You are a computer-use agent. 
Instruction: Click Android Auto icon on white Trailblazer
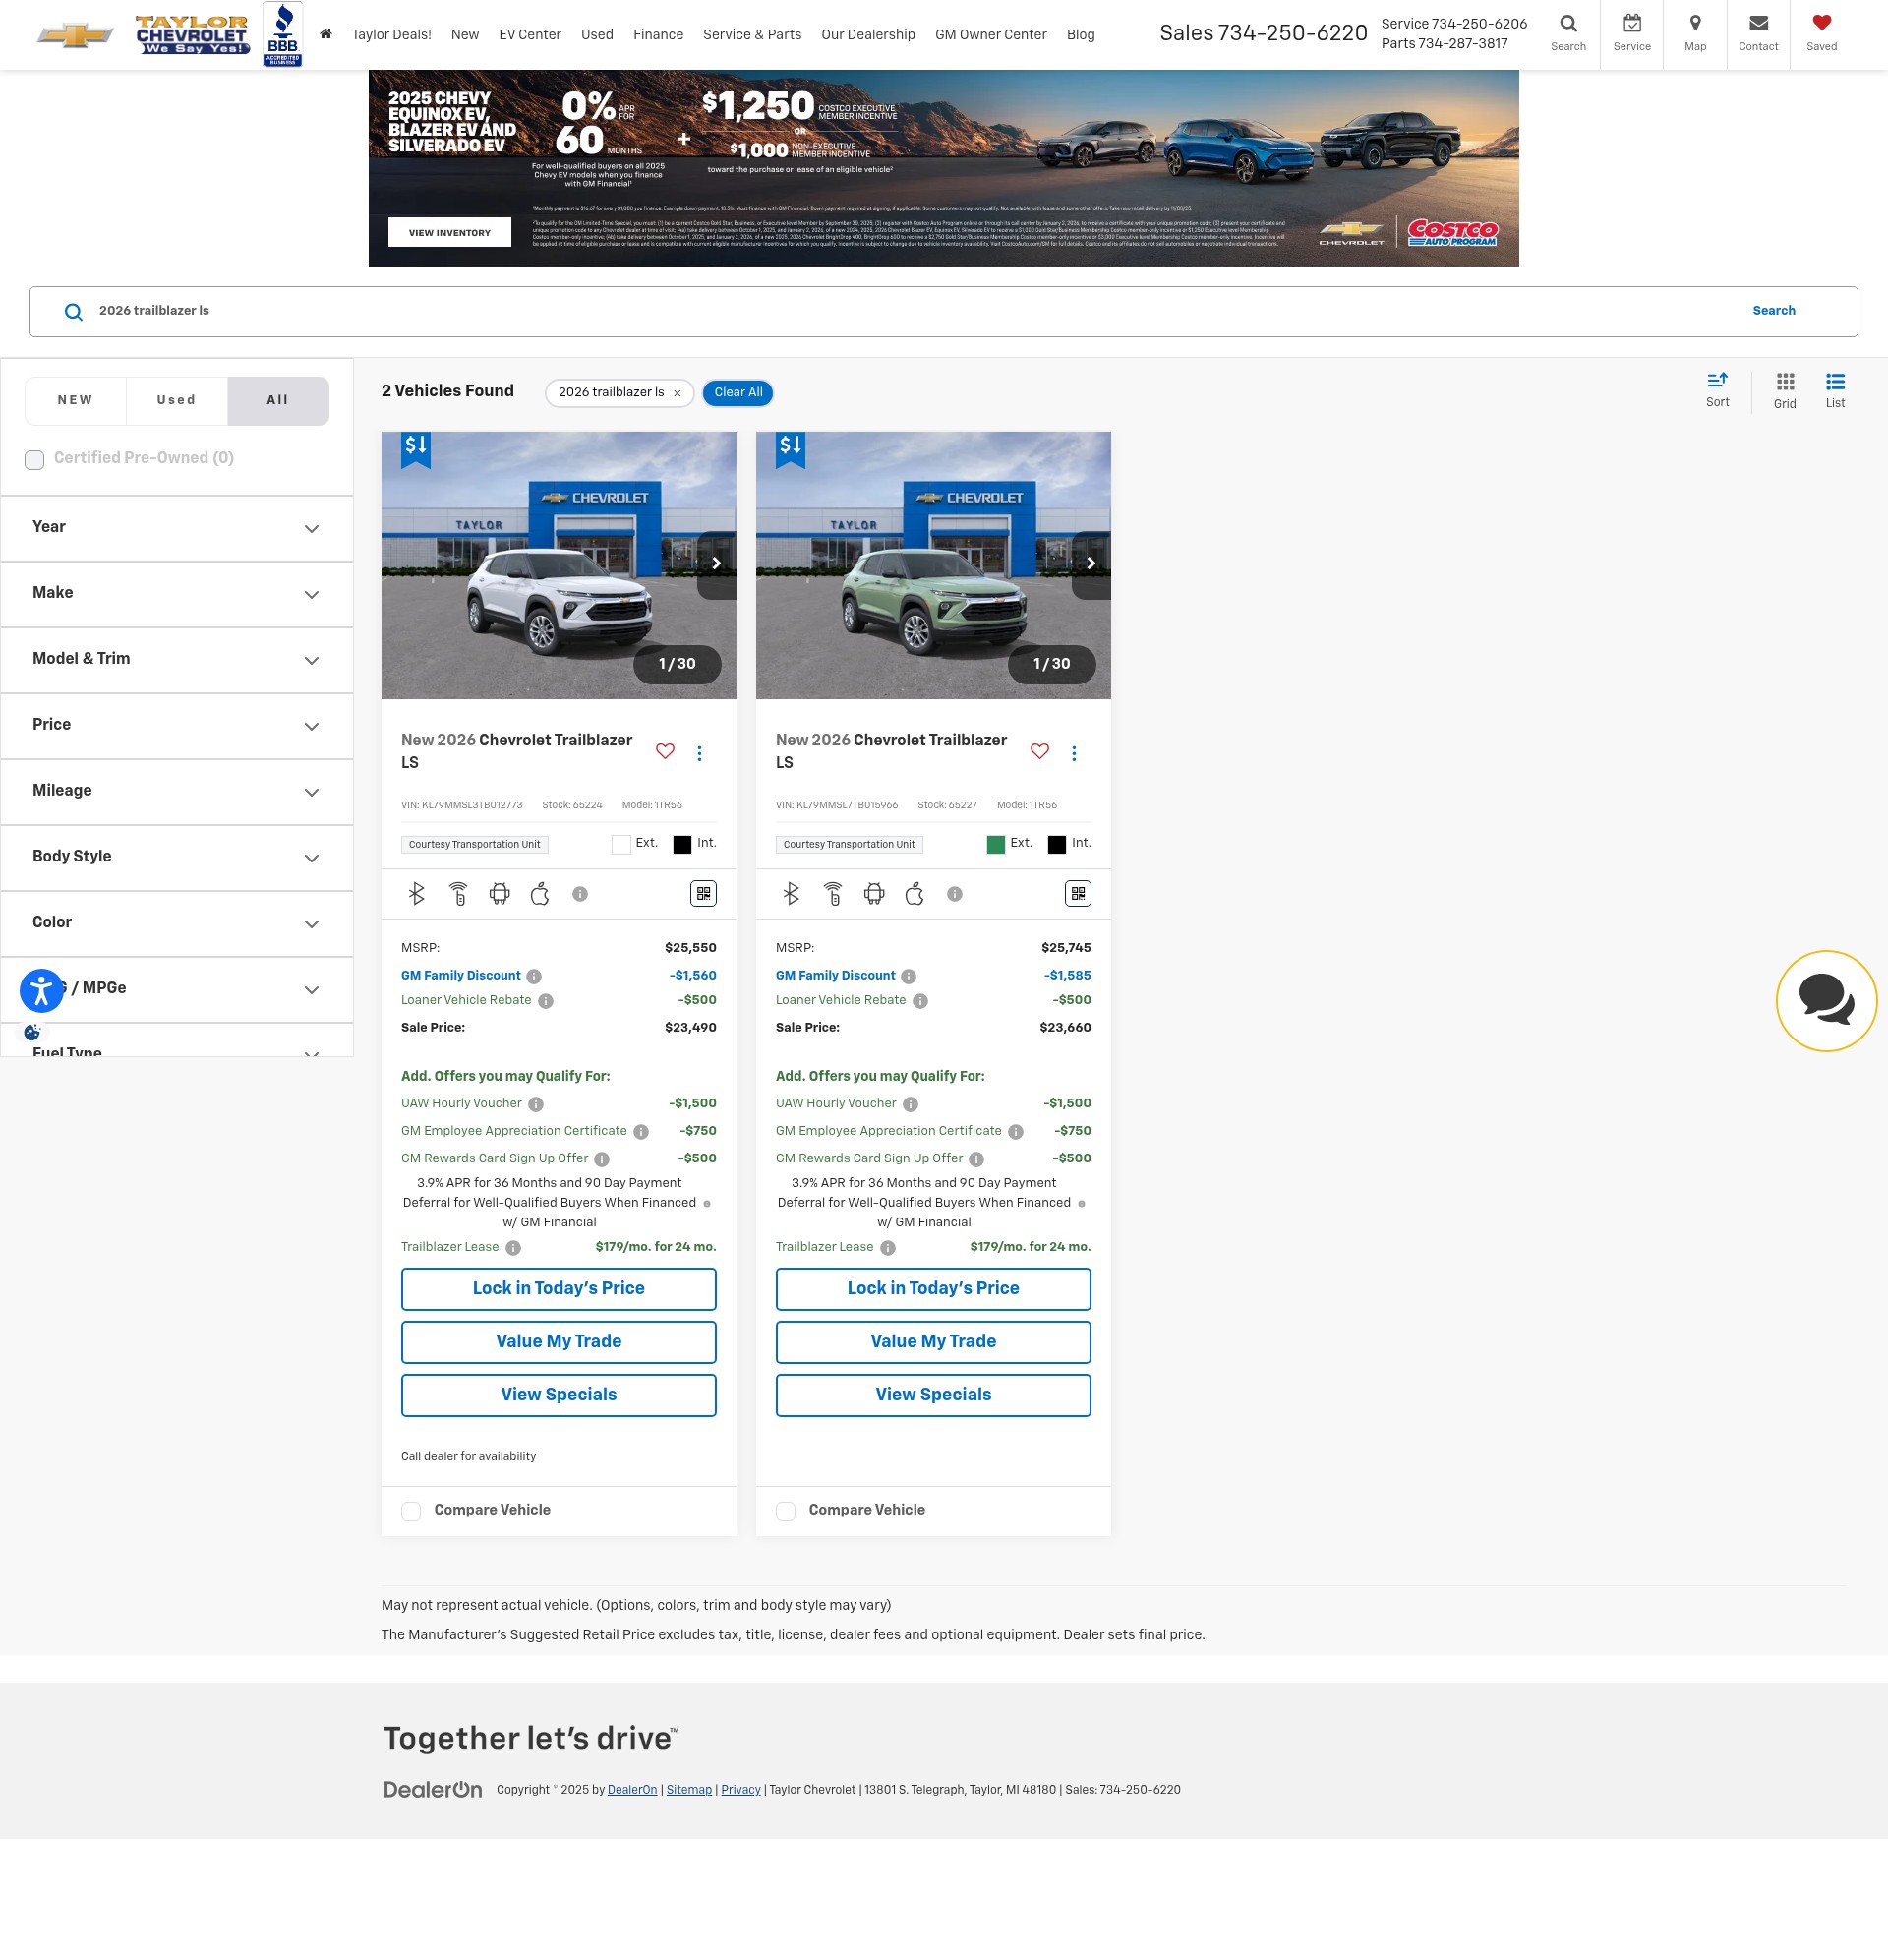[499, 893]
